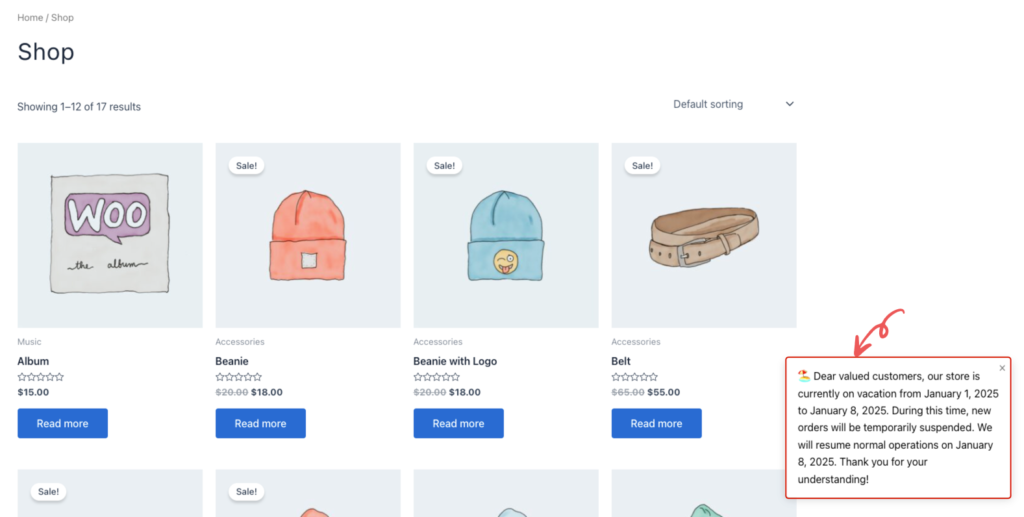Click the Sale! badge on Belt

tap(642, 166)
